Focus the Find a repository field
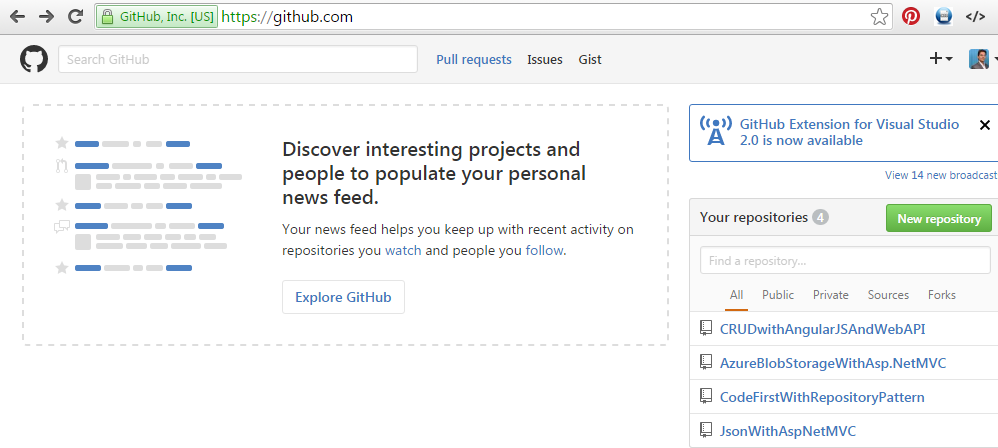998x448 pixels. 845,261
